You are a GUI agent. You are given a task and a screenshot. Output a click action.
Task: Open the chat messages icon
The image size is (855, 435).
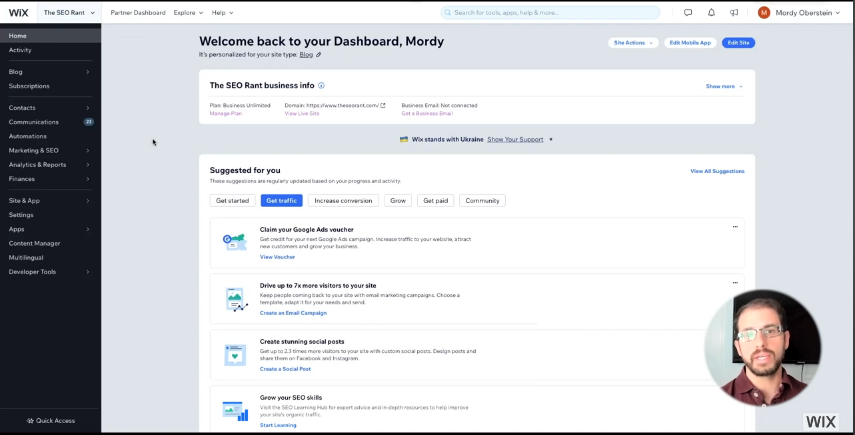coord(688,13)
